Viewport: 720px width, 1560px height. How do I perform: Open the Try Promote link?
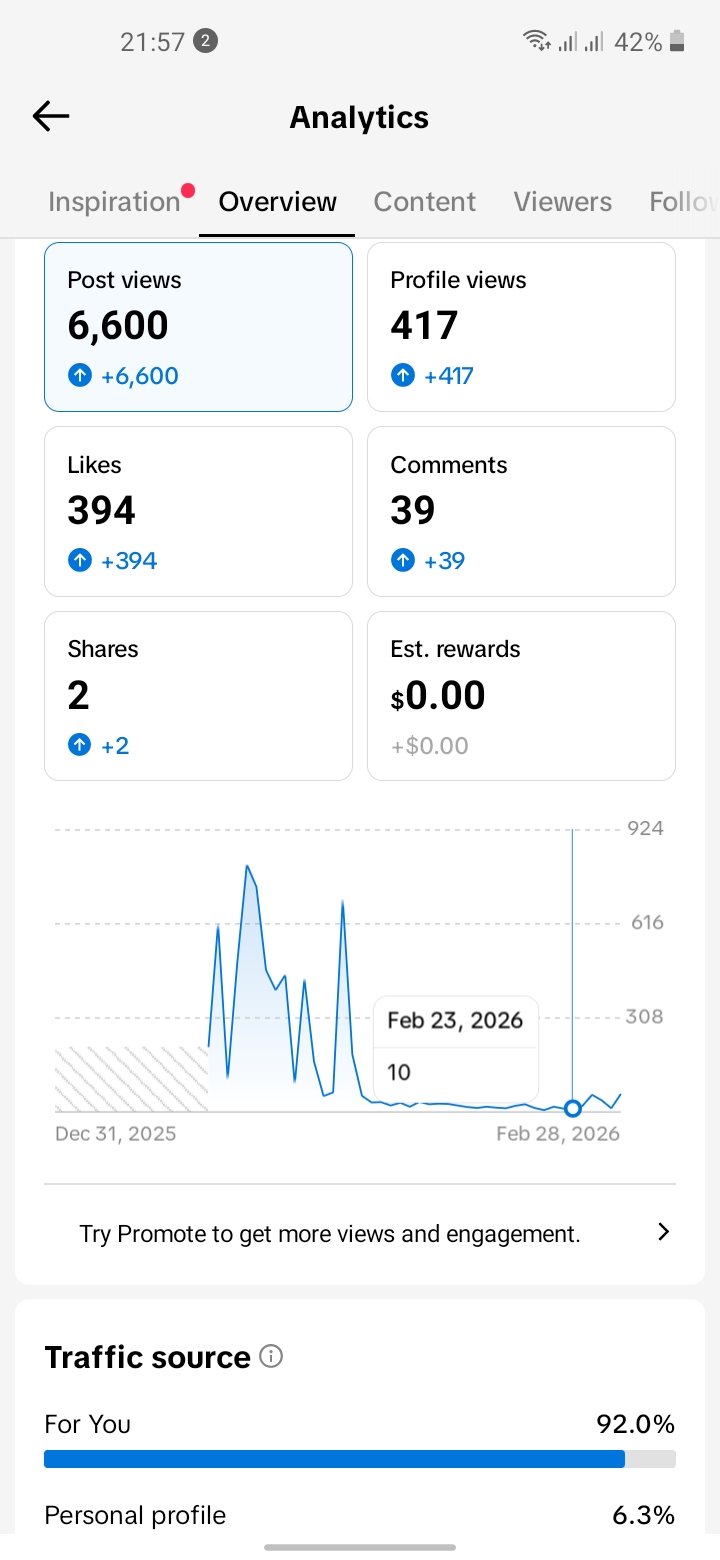click(x=330, y=1234)
